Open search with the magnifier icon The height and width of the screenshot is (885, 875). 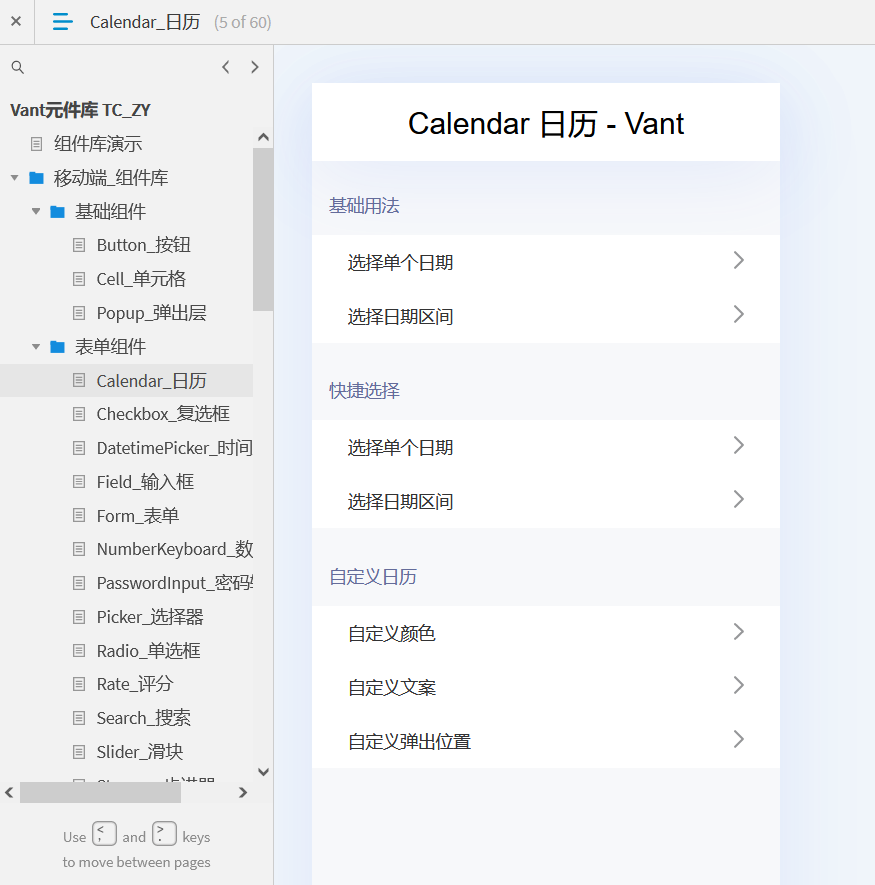[x=18, y=67]
